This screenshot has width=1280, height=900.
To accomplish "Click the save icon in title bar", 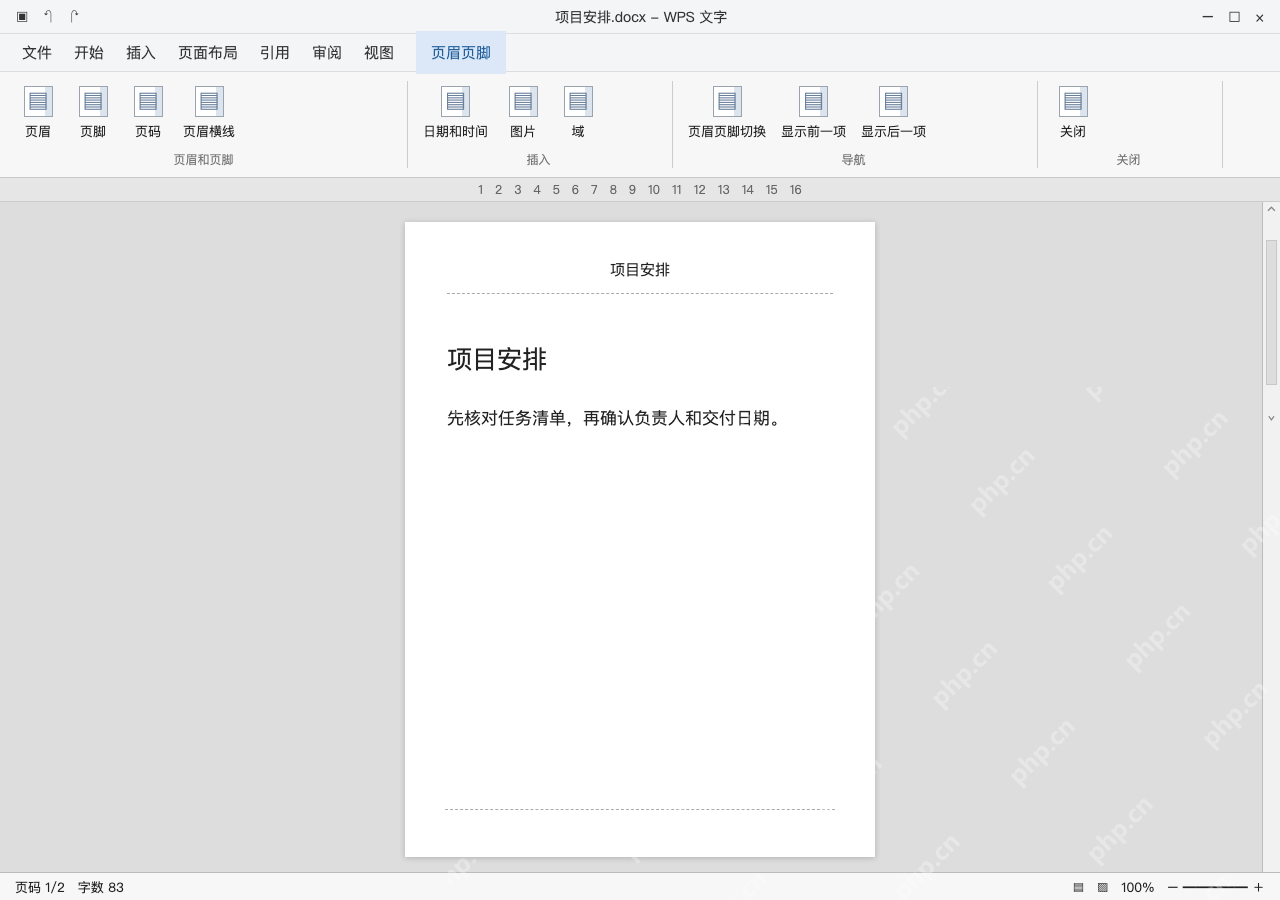I will [22, 16].
